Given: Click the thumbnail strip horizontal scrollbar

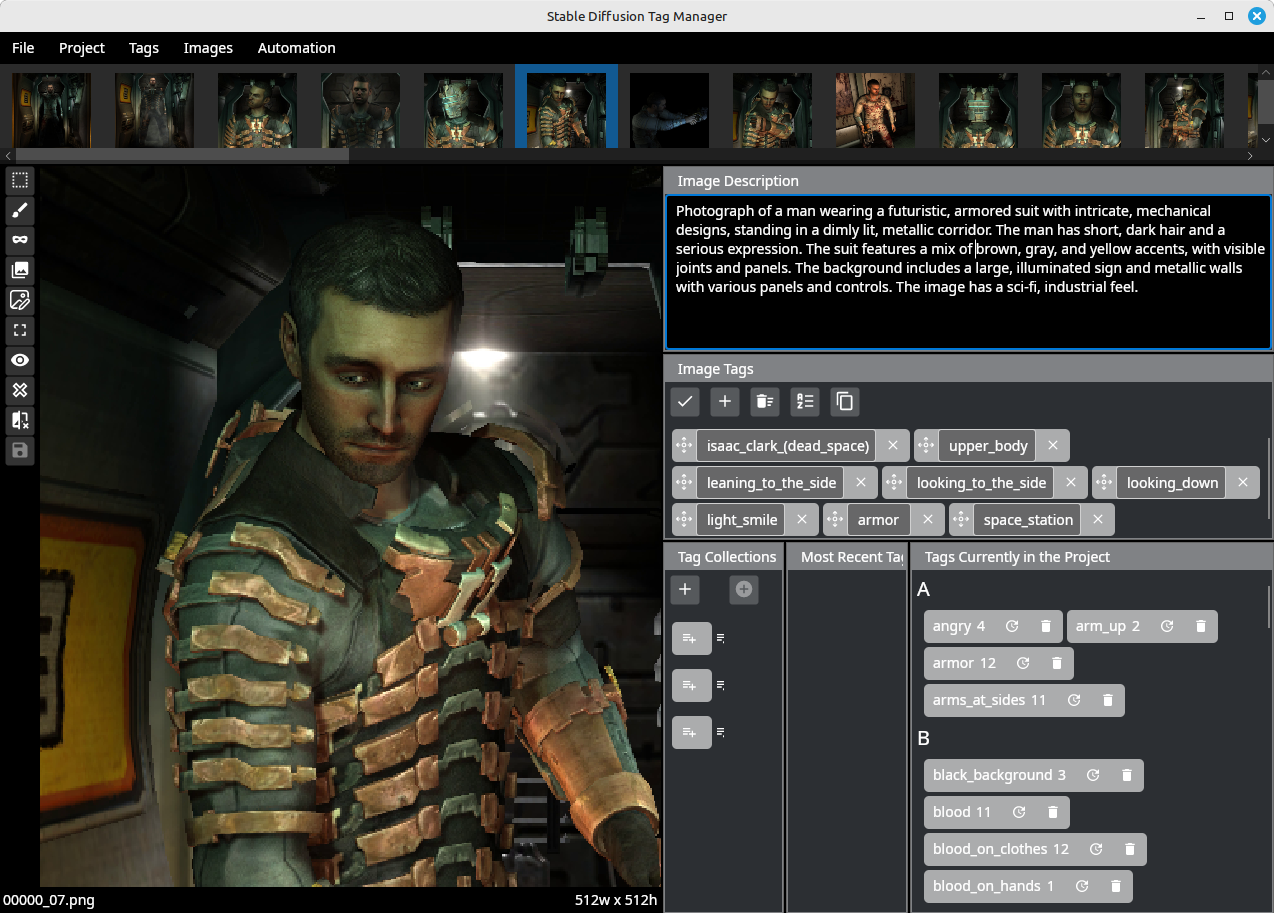Looking at the screenshot, I should click(182, 155).
